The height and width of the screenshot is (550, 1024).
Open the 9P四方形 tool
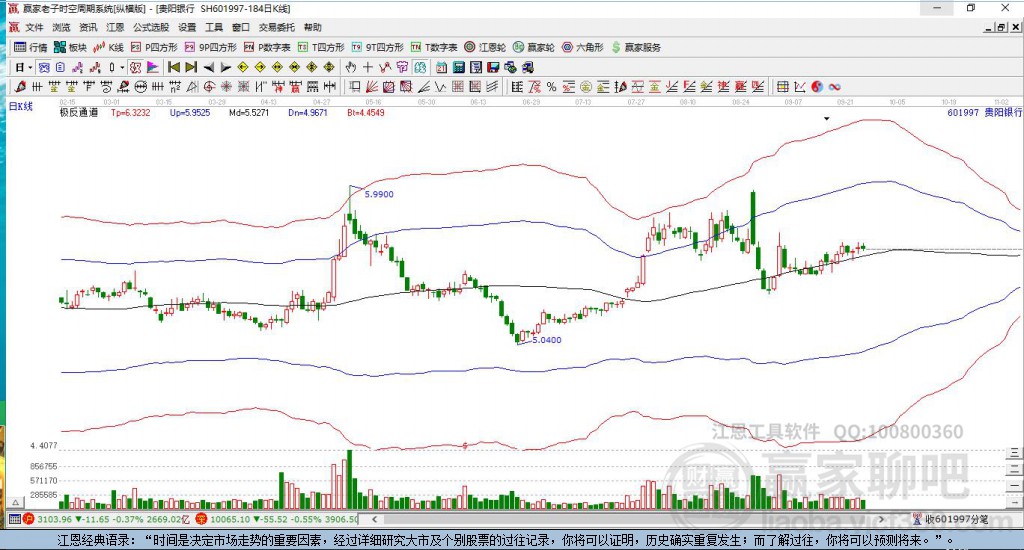(x=210, y=47)
